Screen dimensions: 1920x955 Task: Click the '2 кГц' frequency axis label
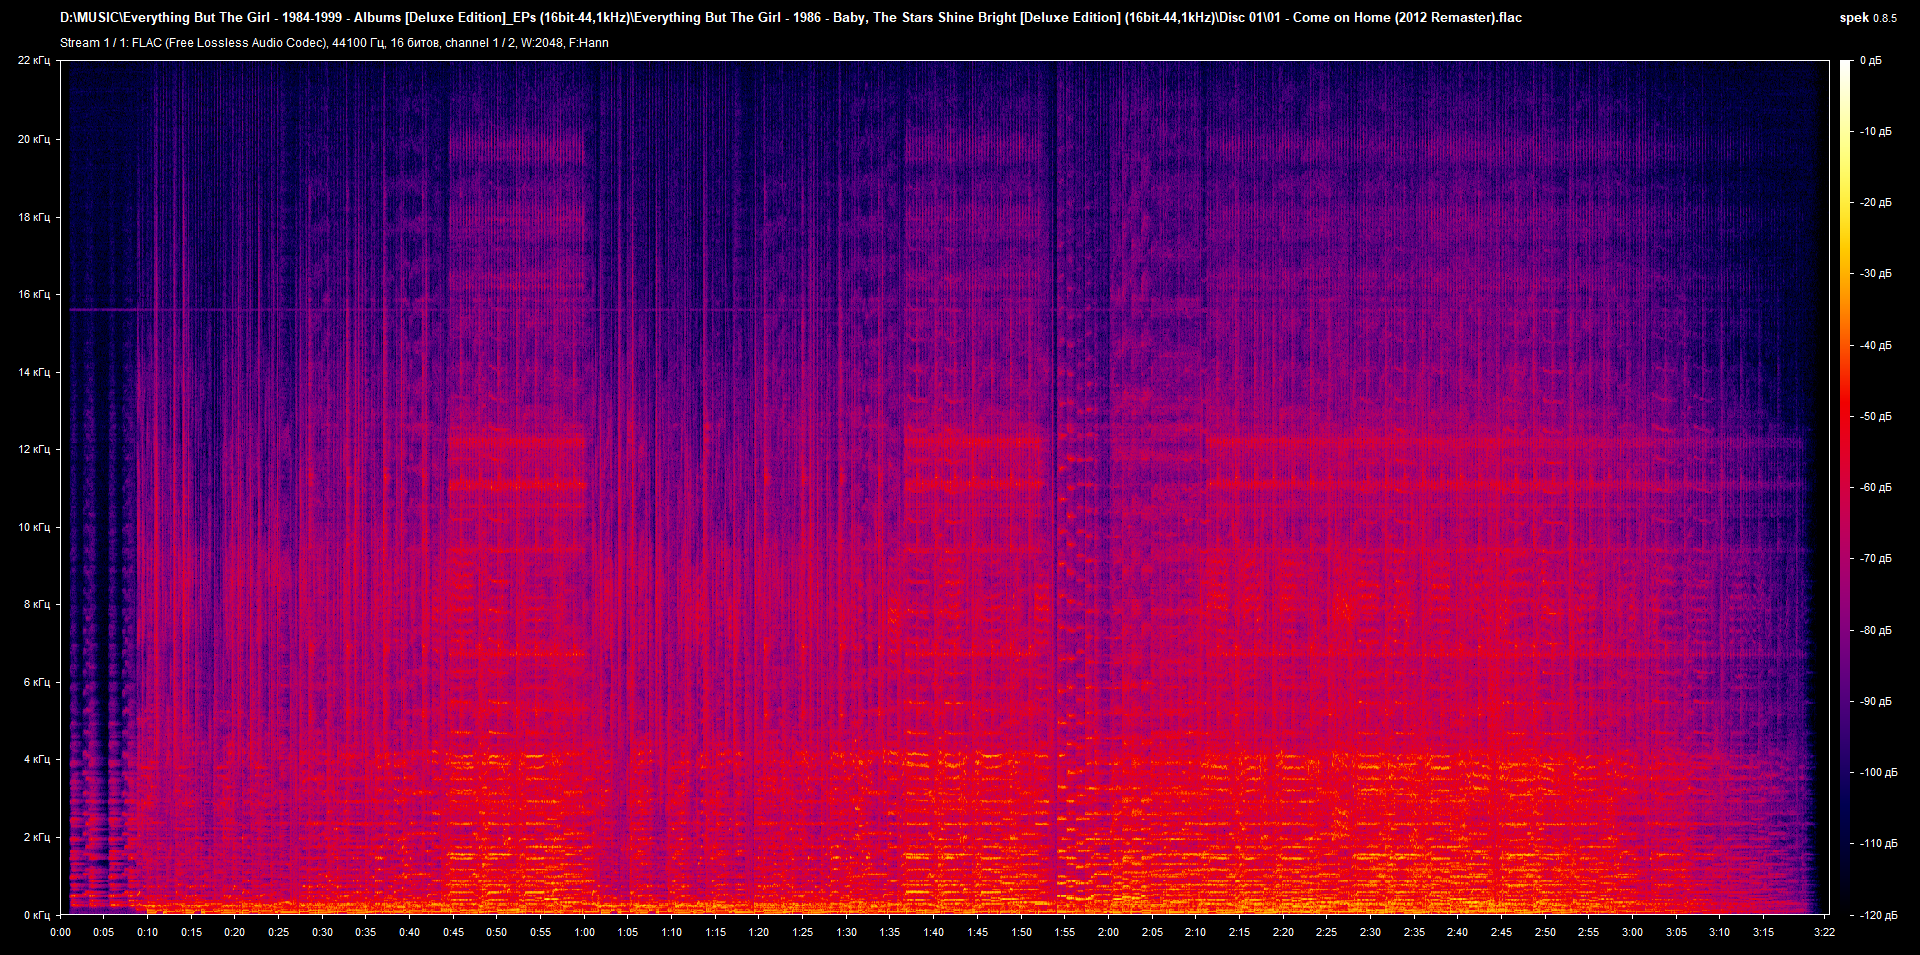click(x=37, y=837)
